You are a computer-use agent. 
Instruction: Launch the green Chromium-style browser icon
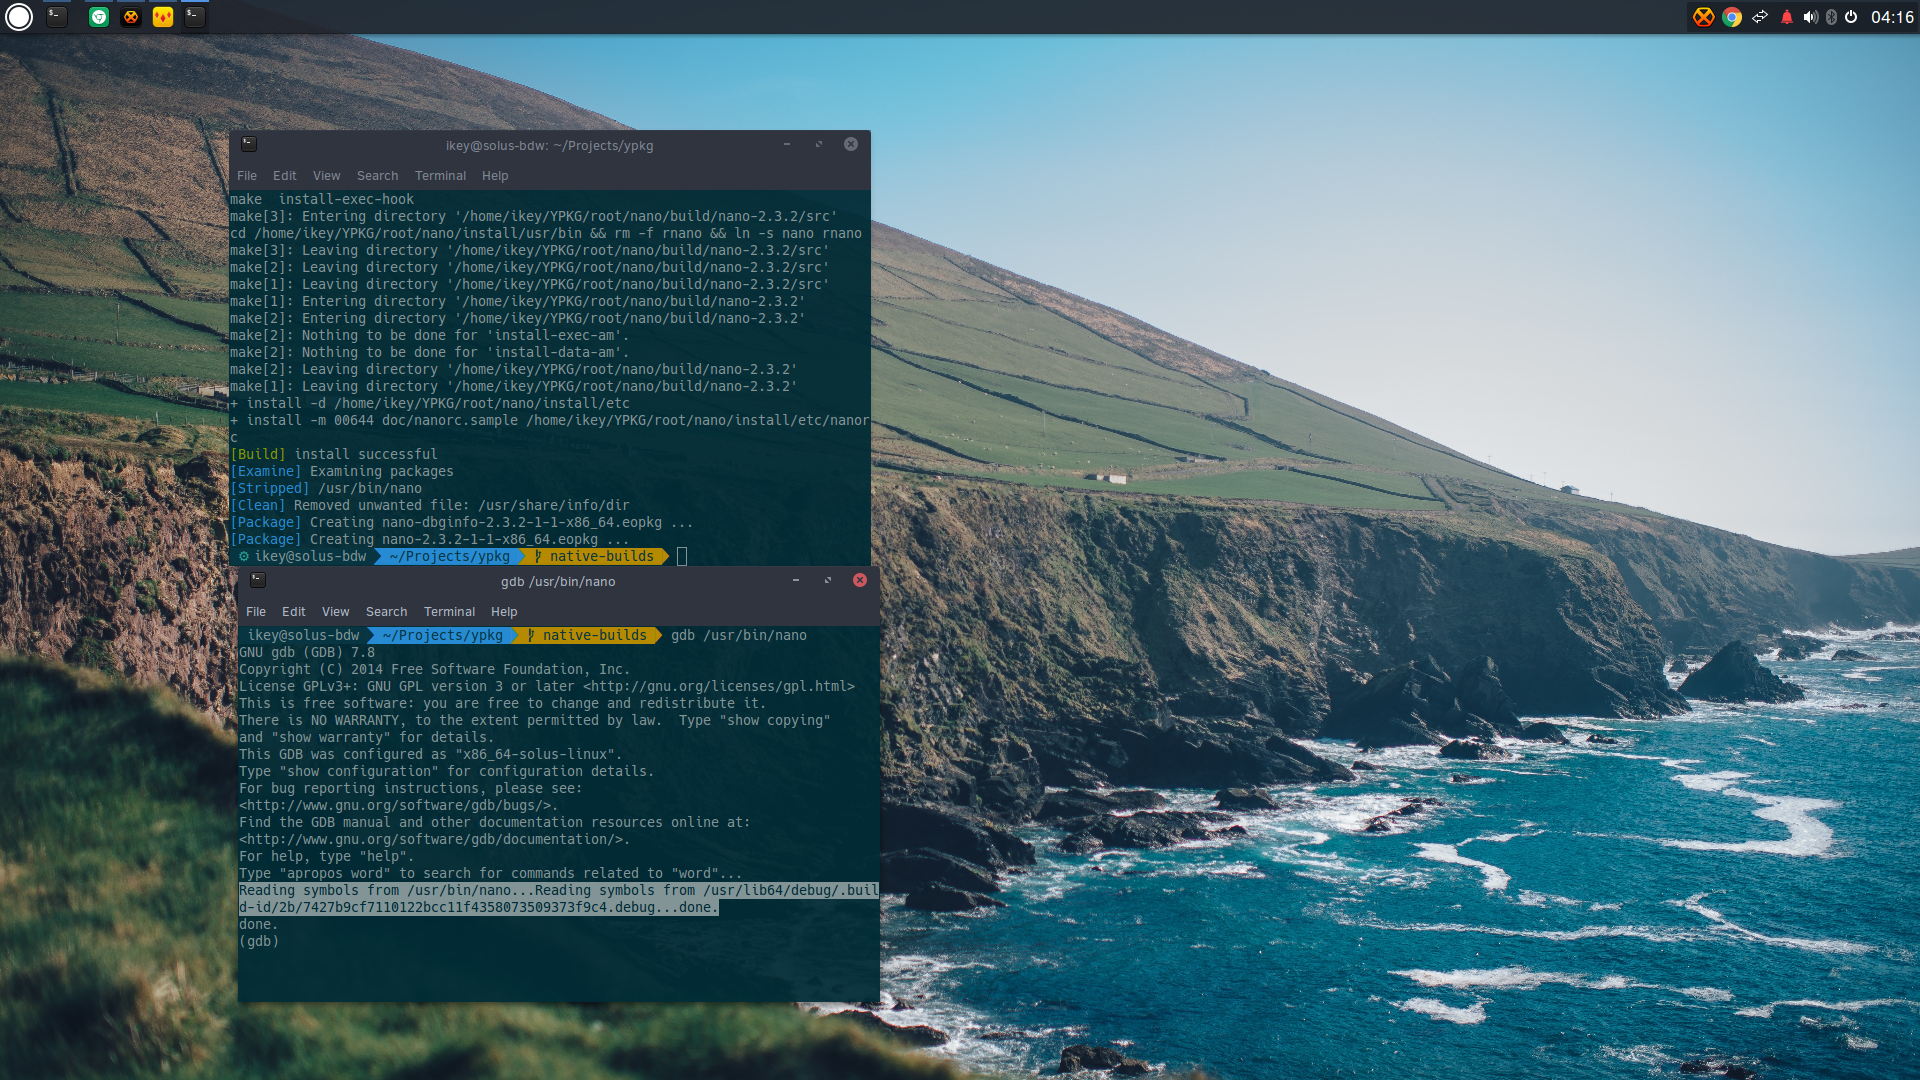pyautogui.click(x=99, y=17)
